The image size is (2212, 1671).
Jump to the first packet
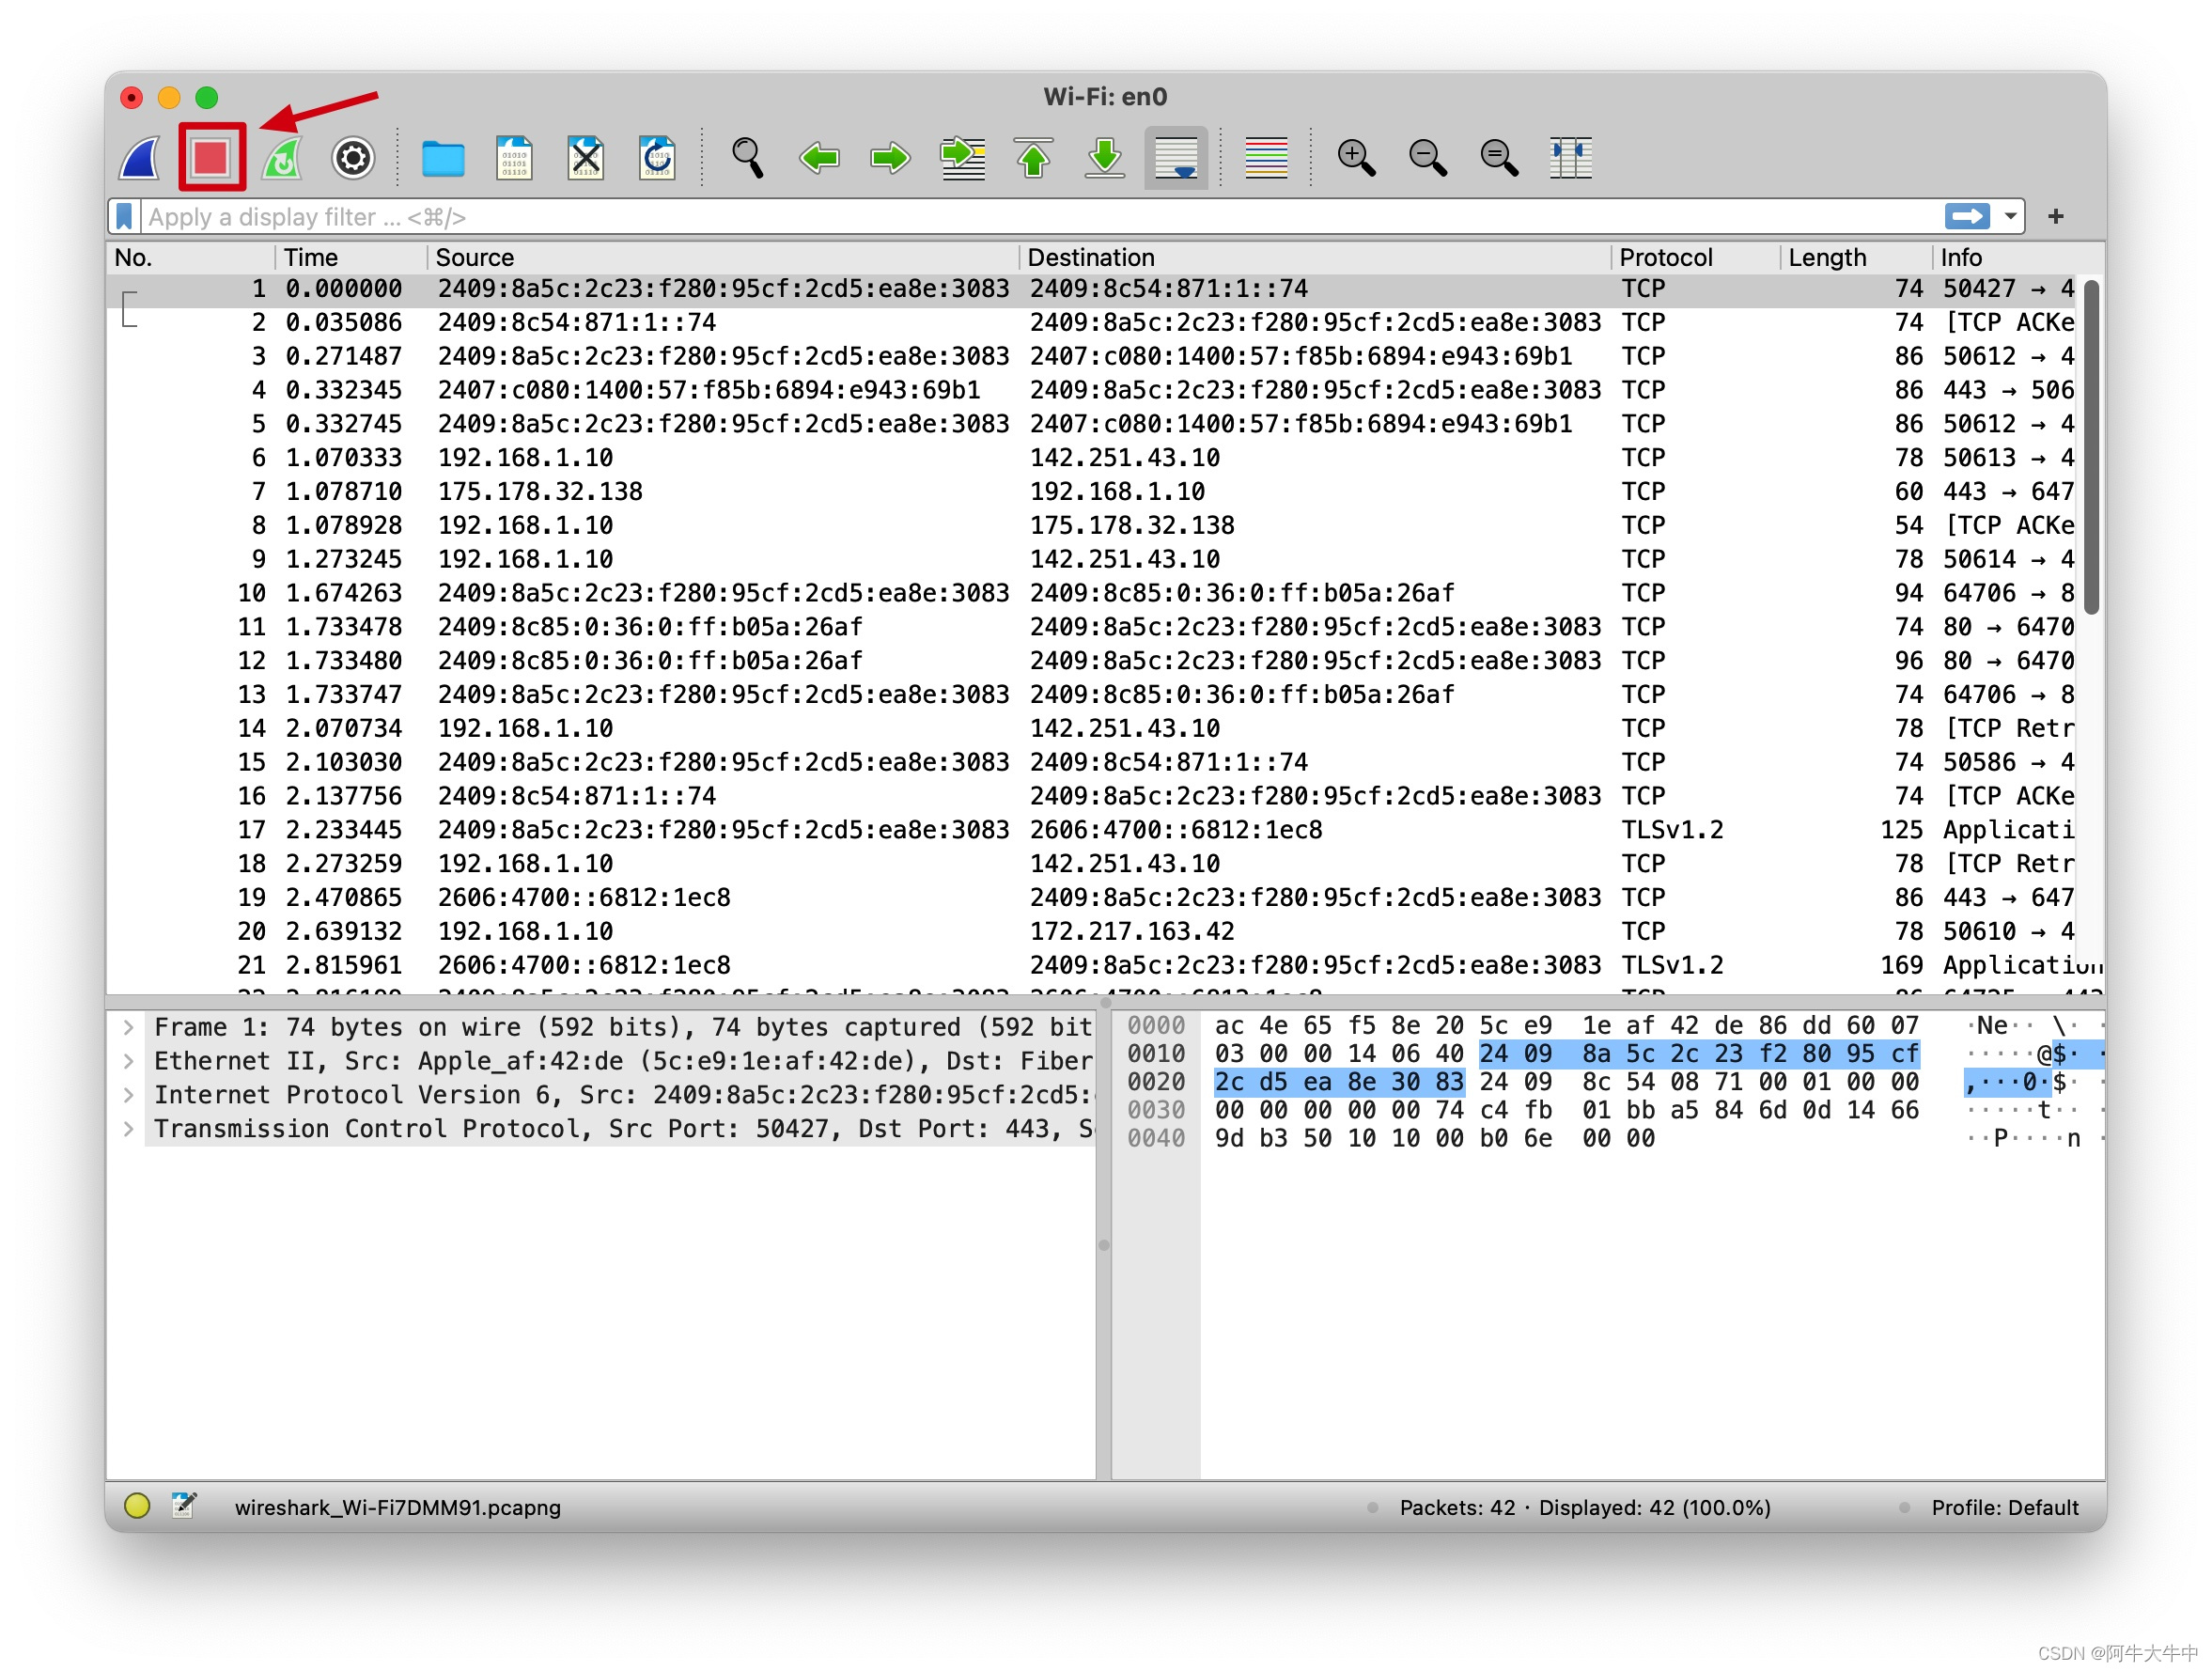pos(1033,158)
